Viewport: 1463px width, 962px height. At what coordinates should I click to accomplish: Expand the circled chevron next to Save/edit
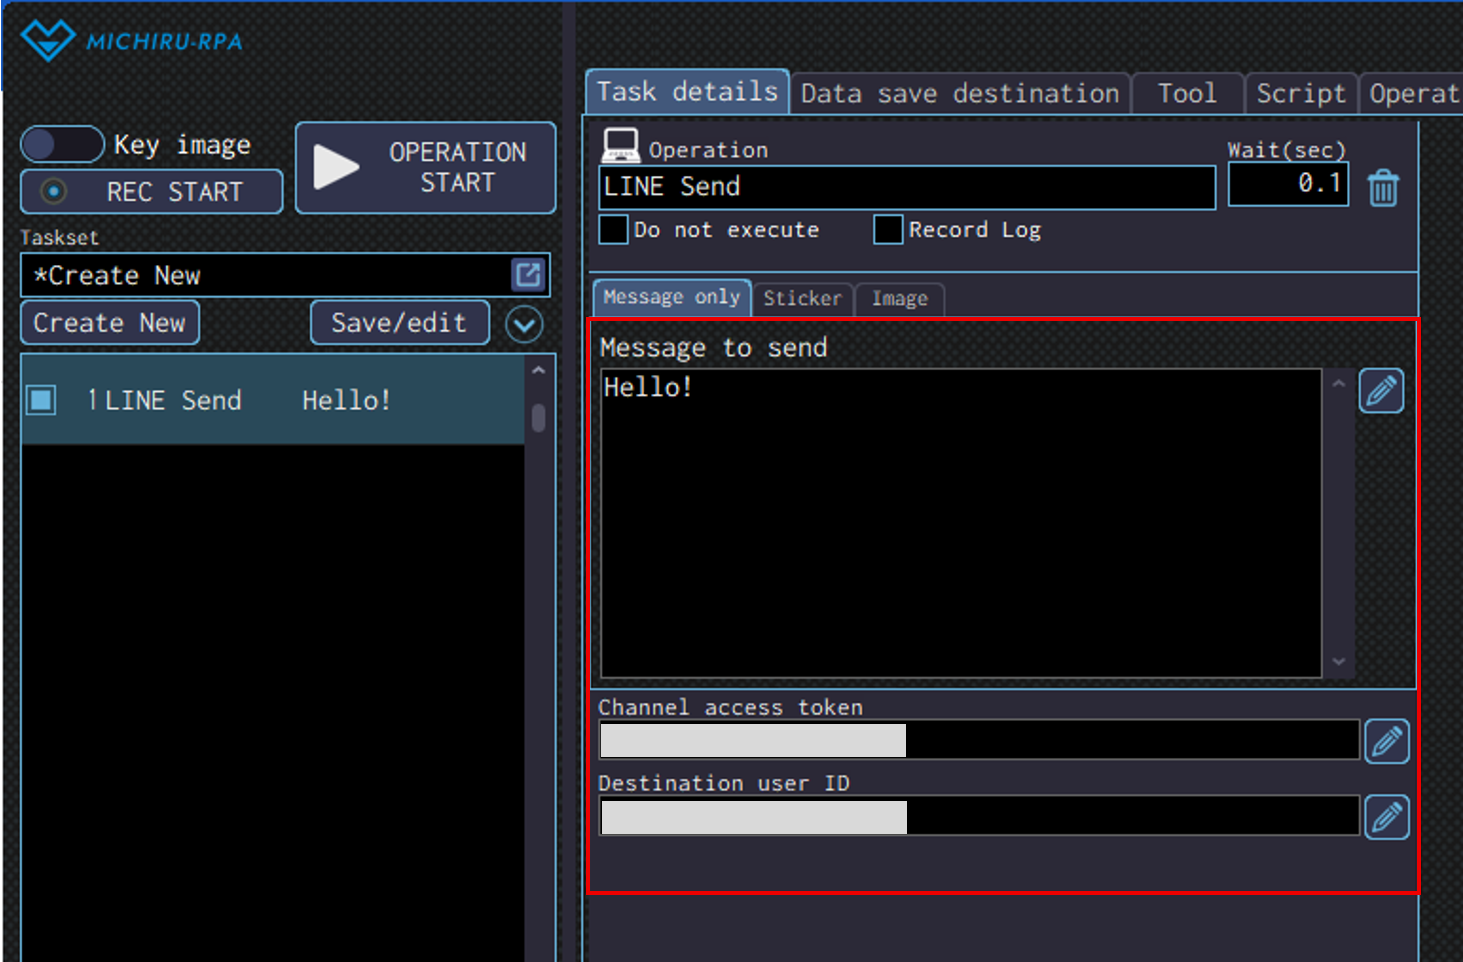[524, 324]
